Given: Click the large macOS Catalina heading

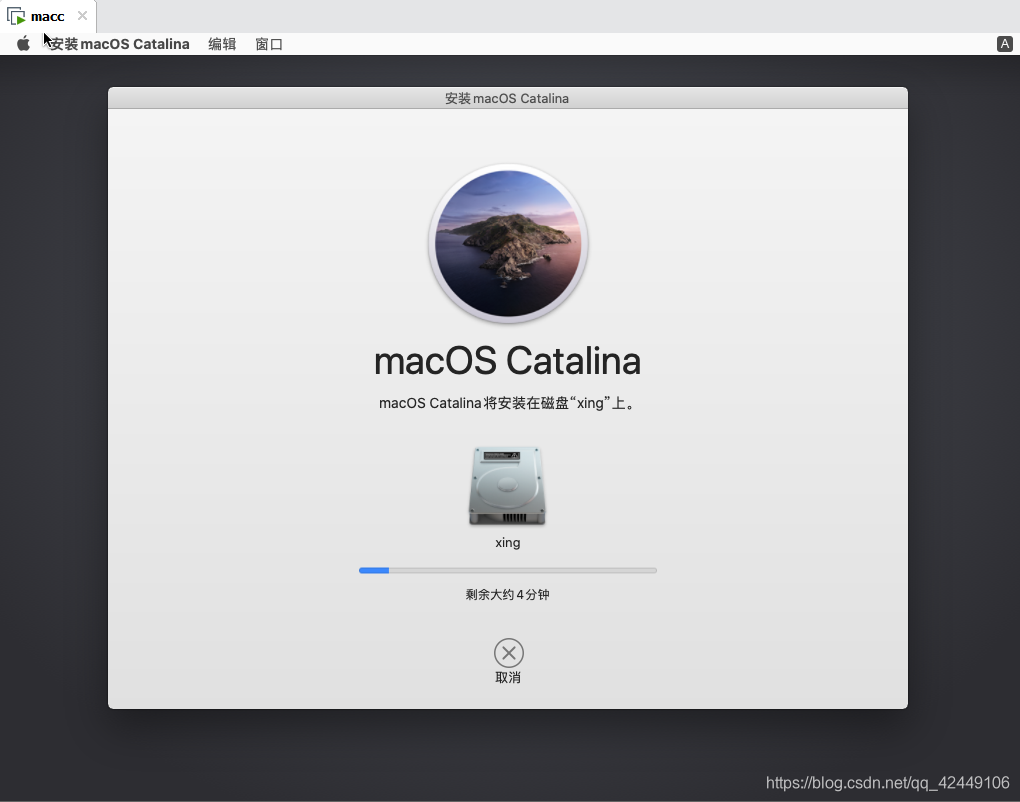Looking at the screenshot, I should click(507, 361).
